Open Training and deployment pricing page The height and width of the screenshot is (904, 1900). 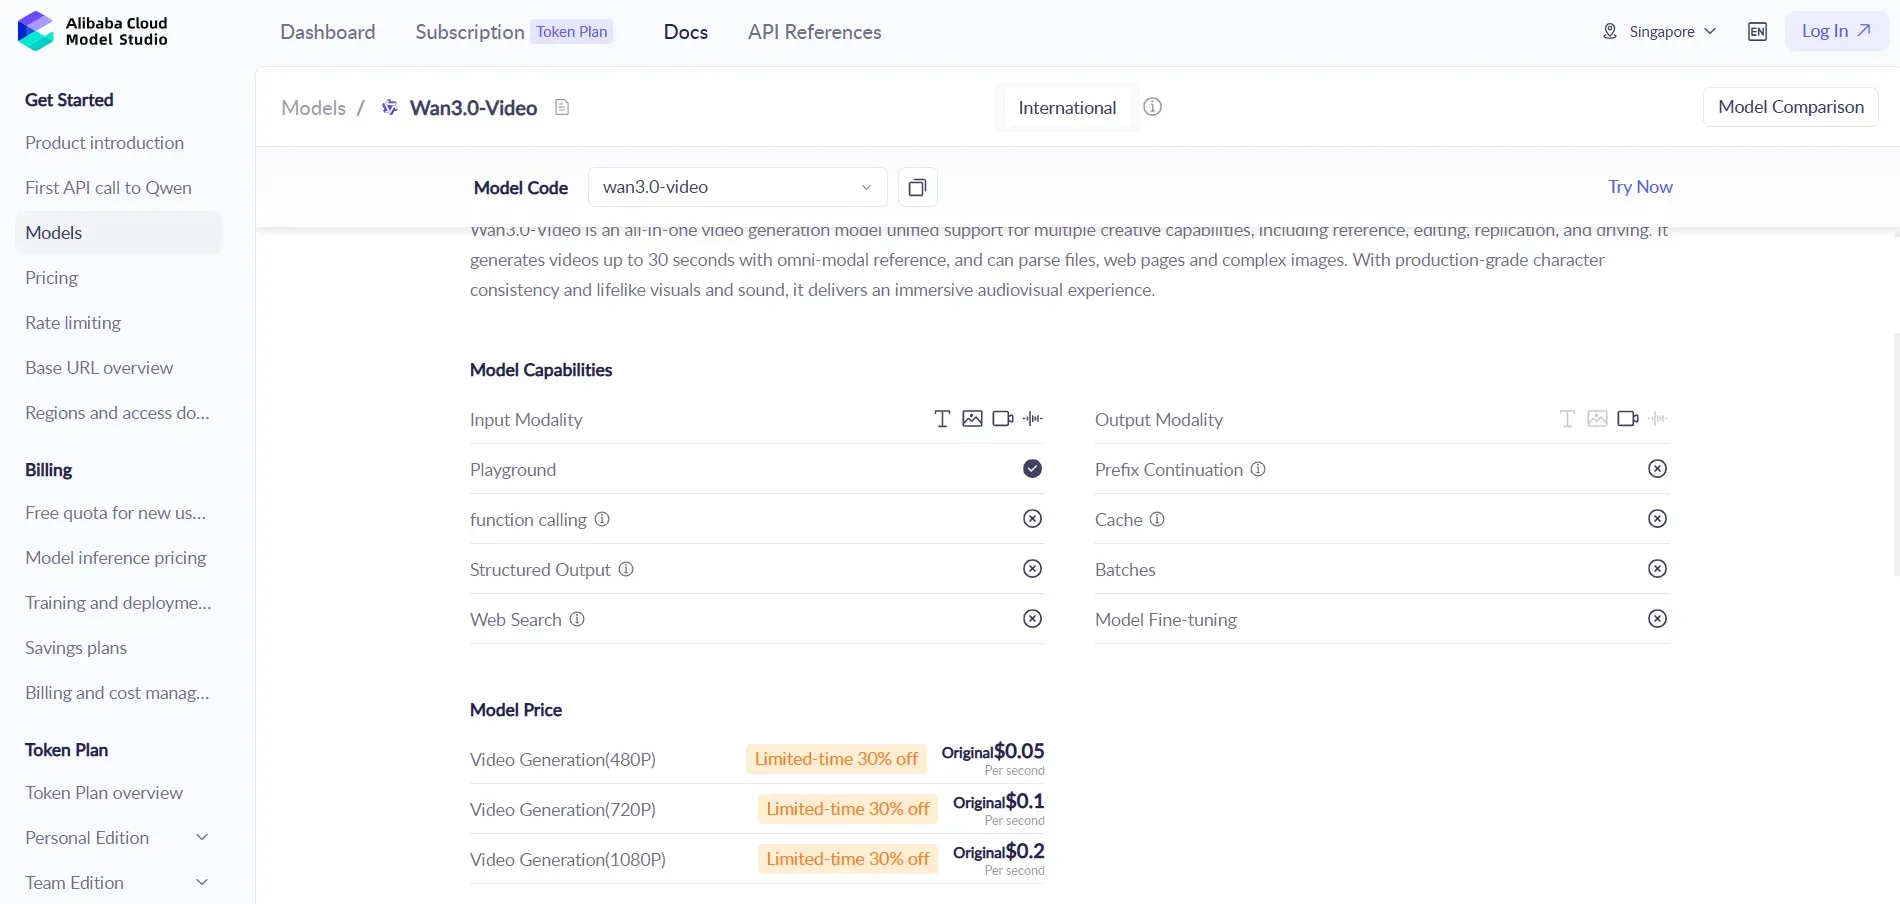pyautogui.click(x=118, y=603)
